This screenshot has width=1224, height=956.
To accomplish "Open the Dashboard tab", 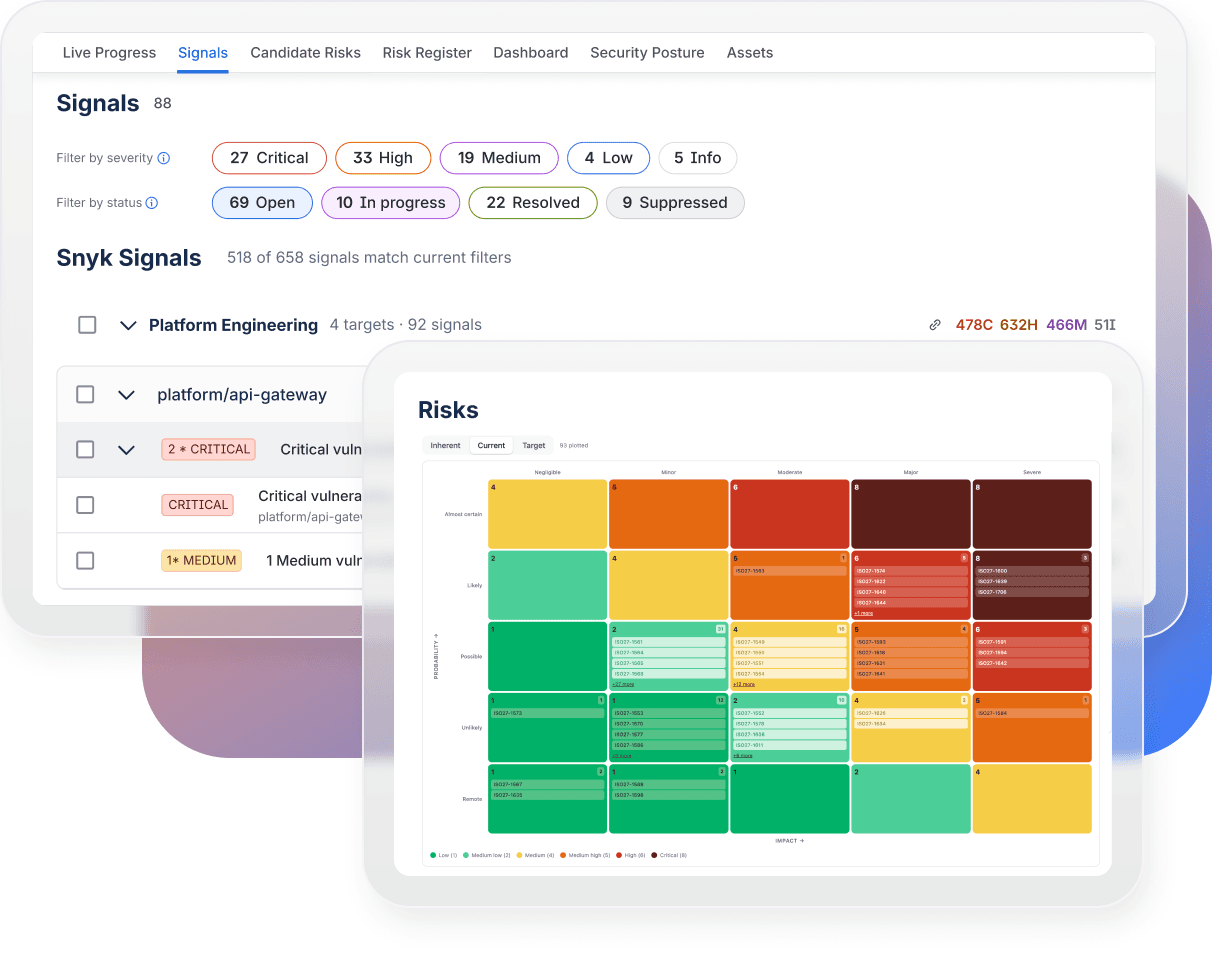I will [x=530, y=53].
